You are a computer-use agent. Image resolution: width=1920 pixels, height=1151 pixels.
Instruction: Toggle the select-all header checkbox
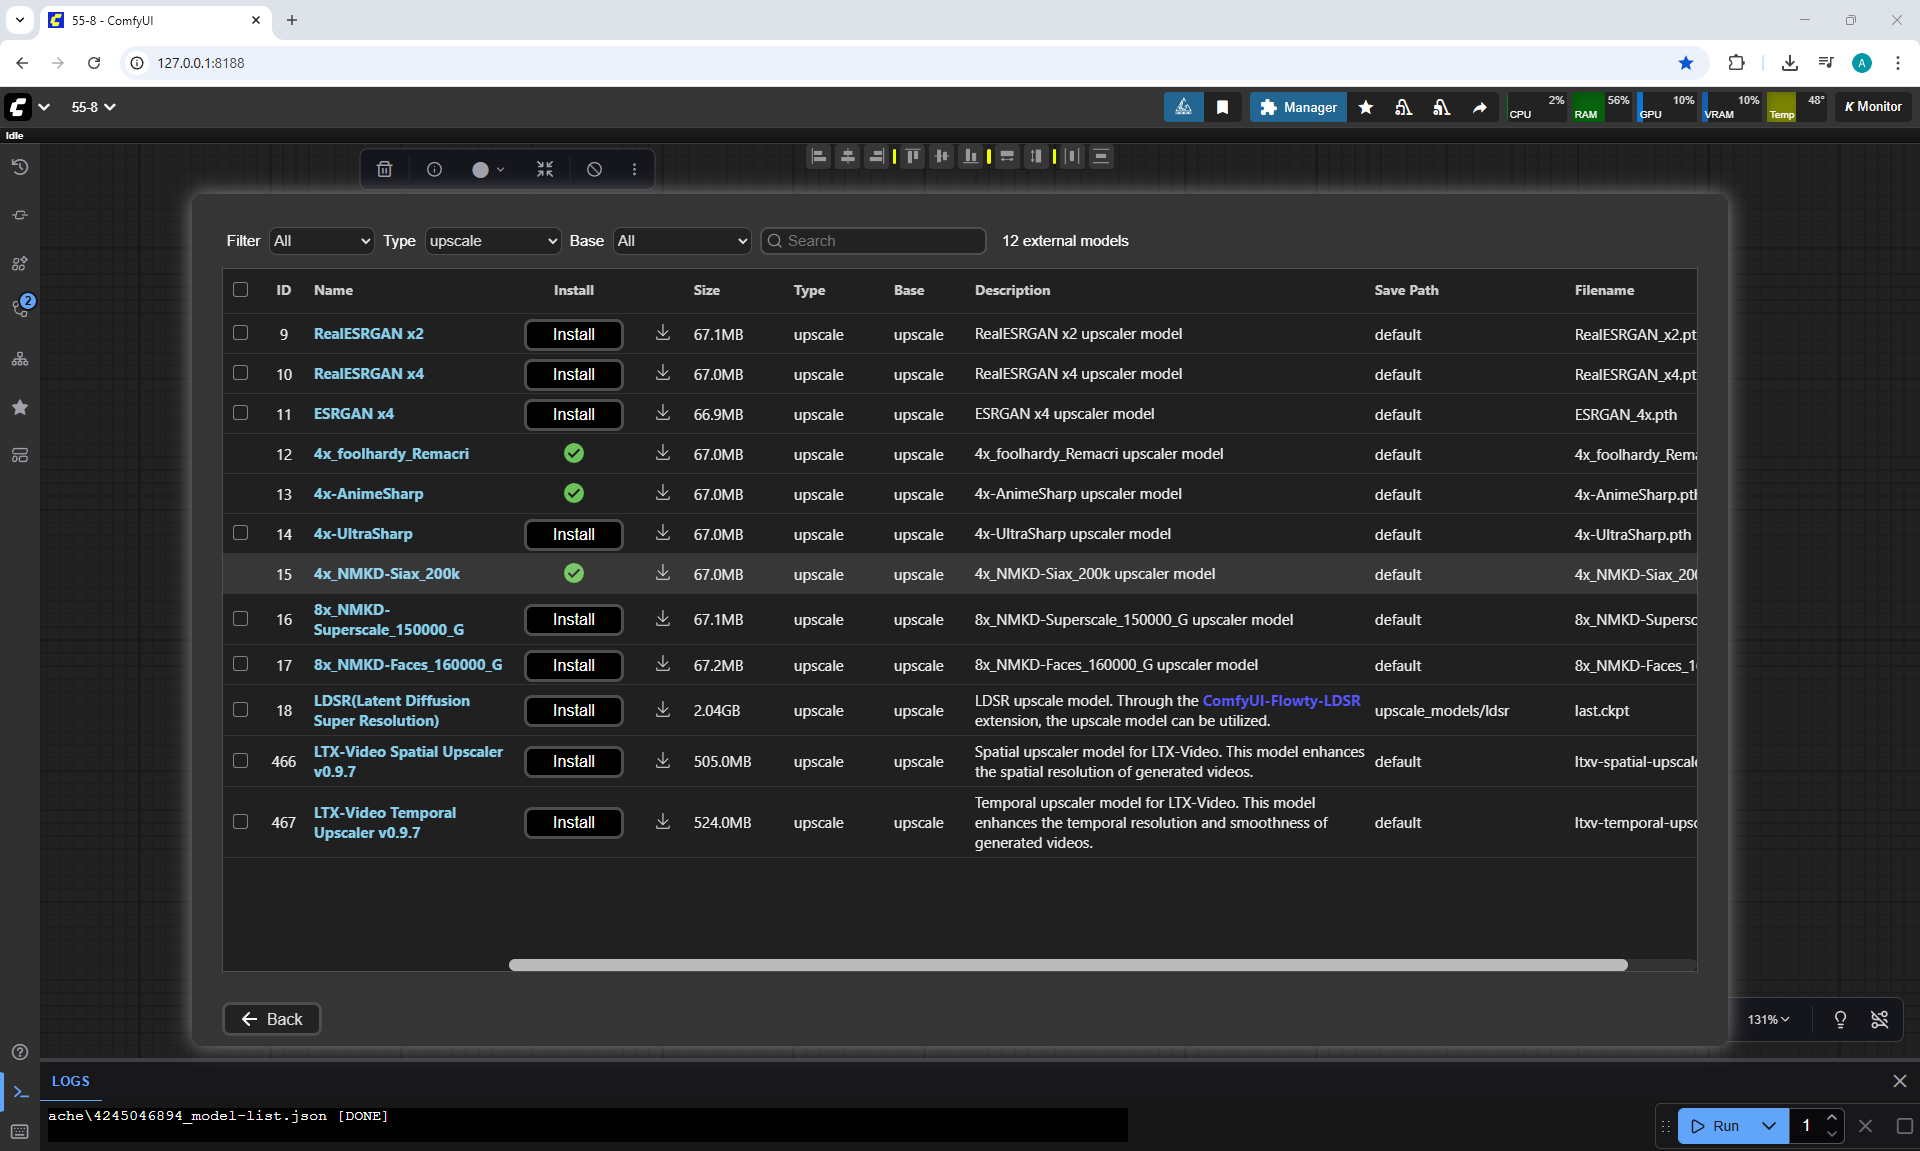click(x=240, y=290)
